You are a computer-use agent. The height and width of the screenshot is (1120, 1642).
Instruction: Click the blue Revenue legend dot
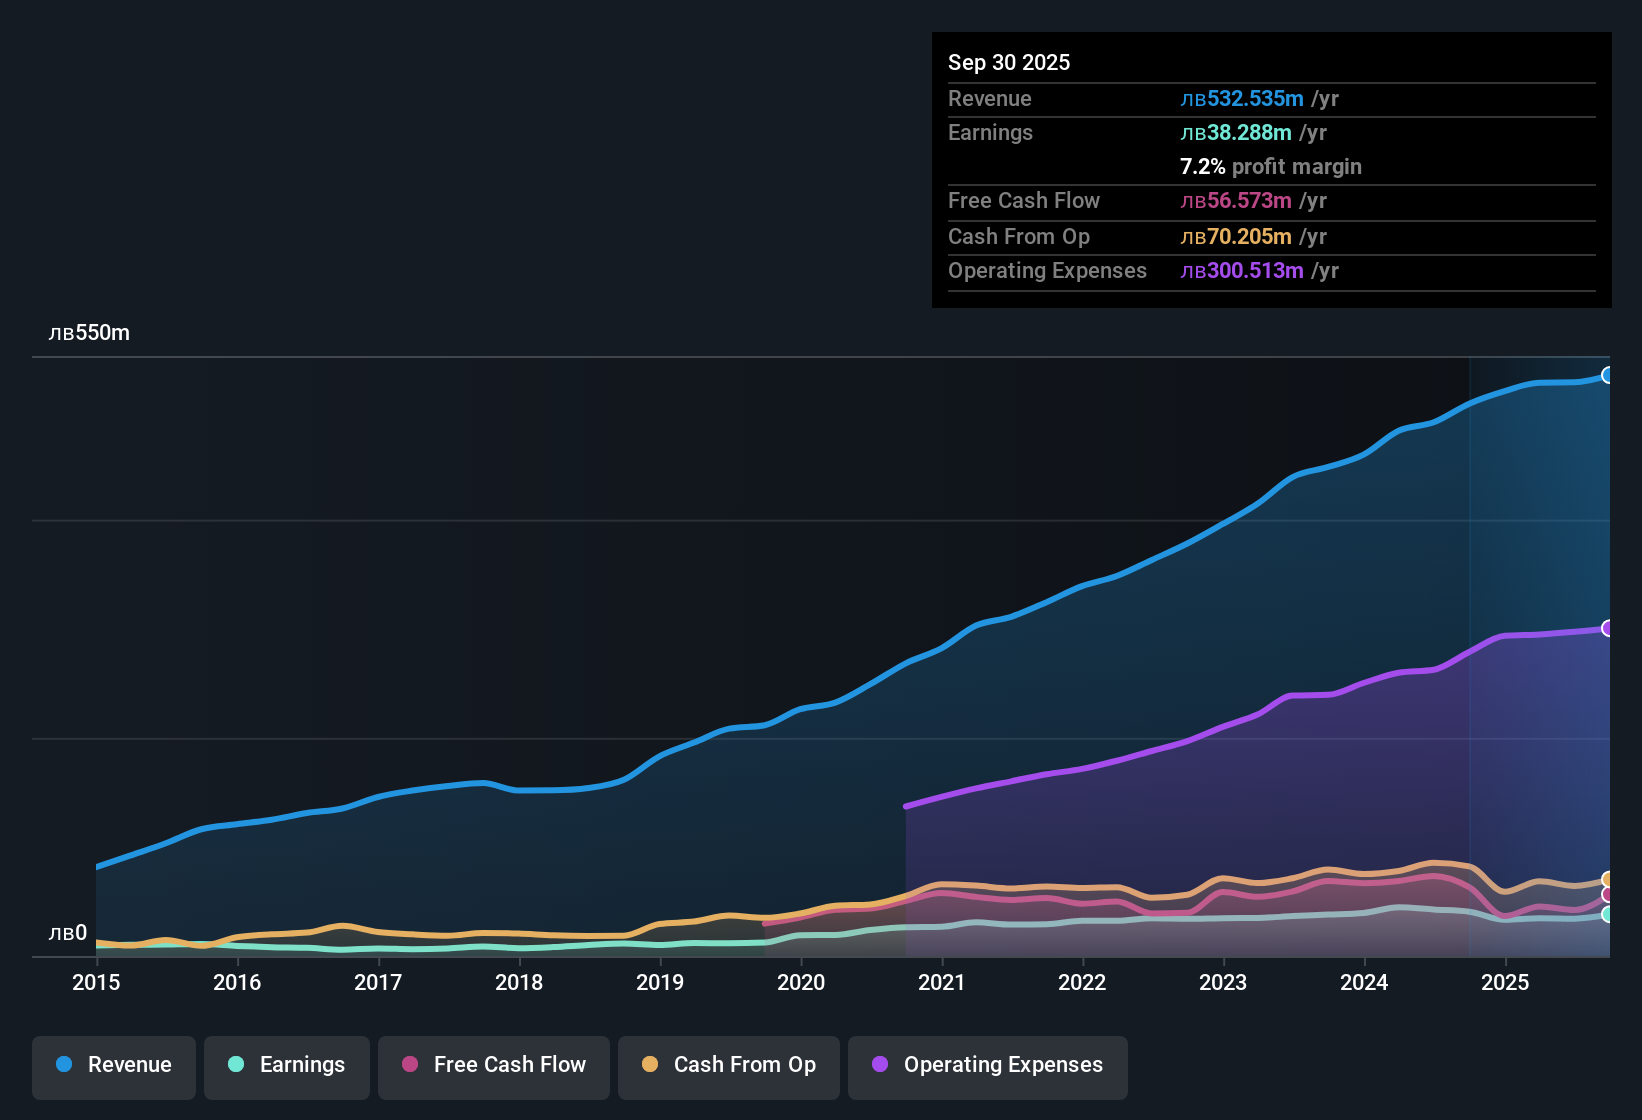click(64, 1065)
